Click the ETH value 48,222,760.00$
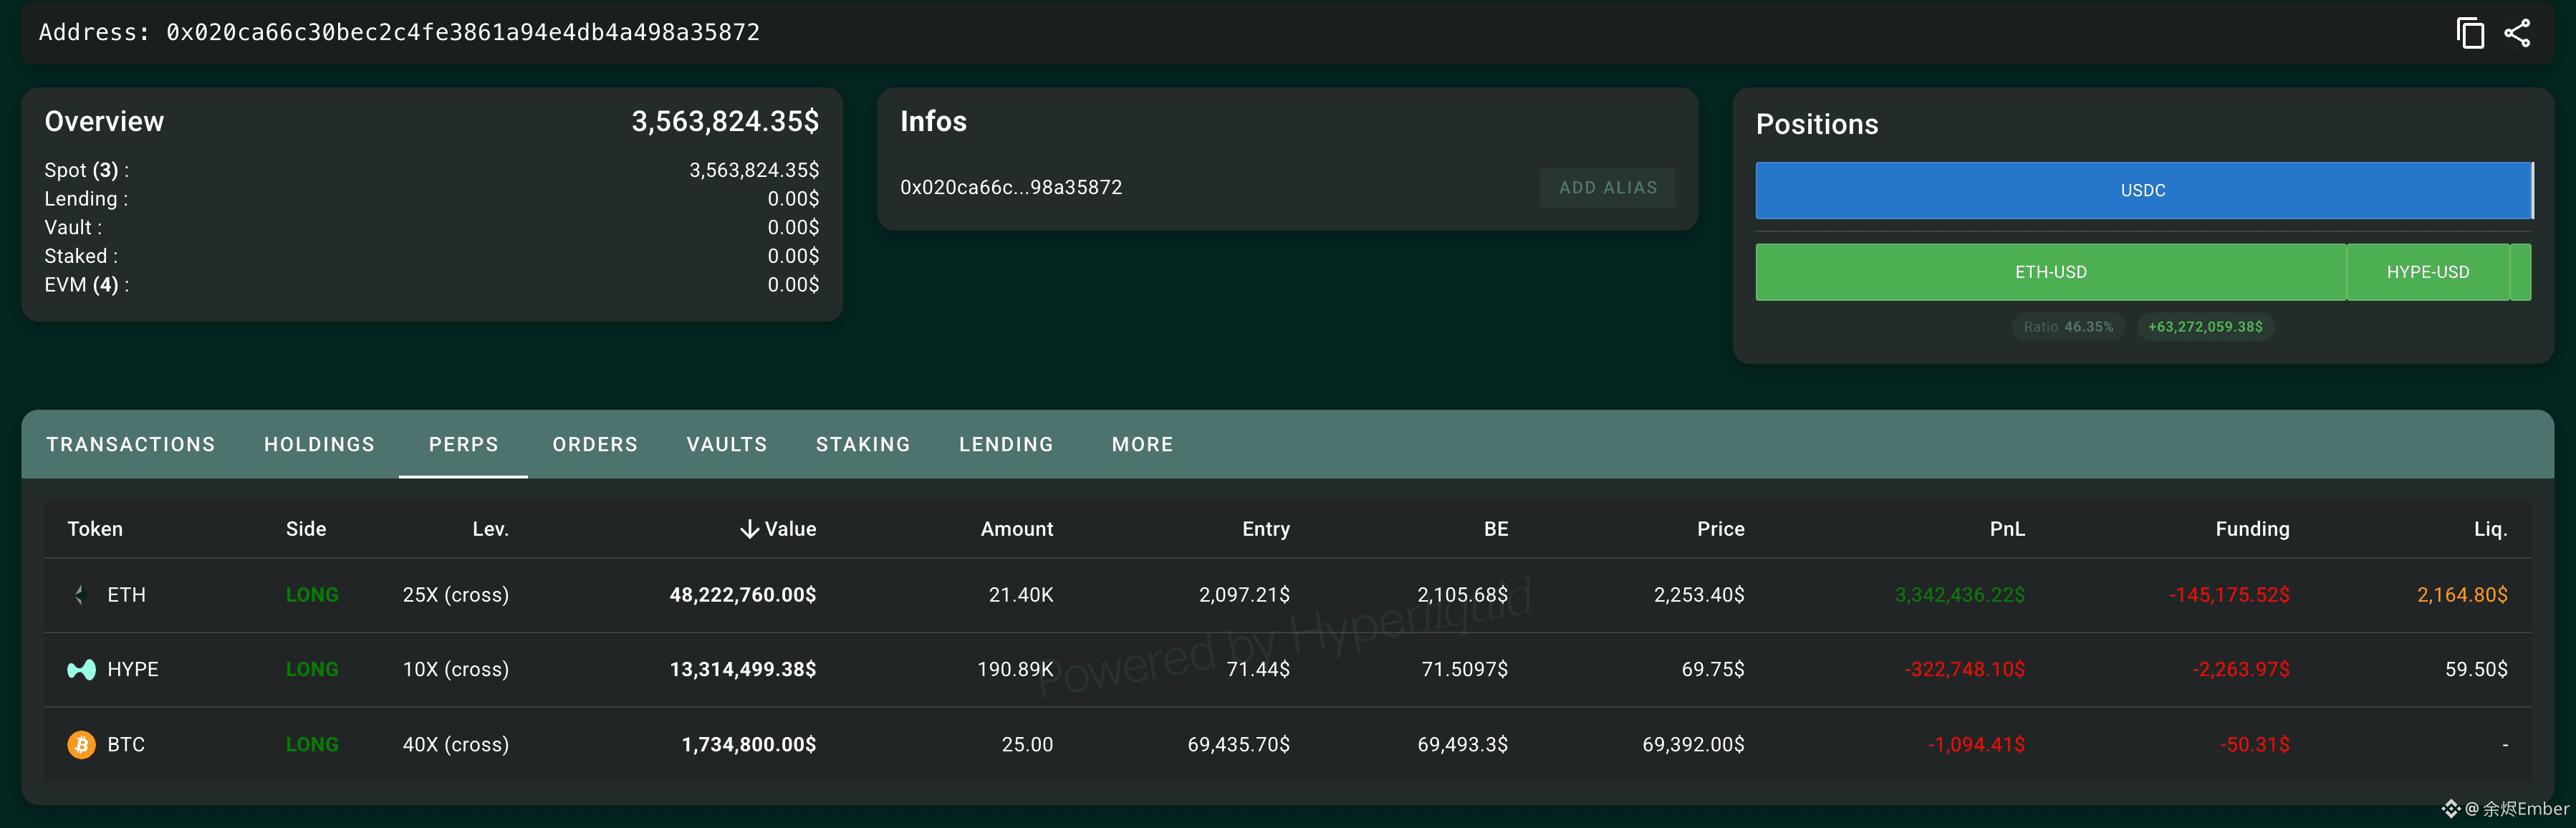The image size is (2576, 828). point(743,595)
